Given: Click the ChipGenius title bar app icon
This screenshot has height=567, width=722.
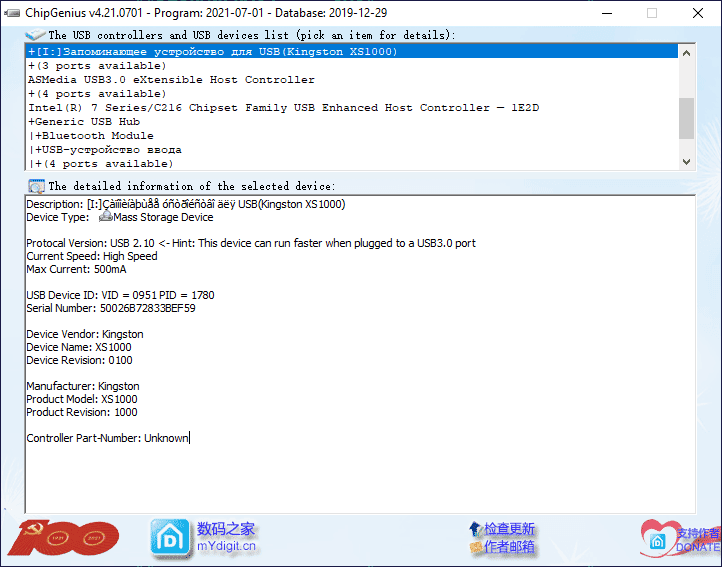Looking at the screenshot, I should point(12,13).
